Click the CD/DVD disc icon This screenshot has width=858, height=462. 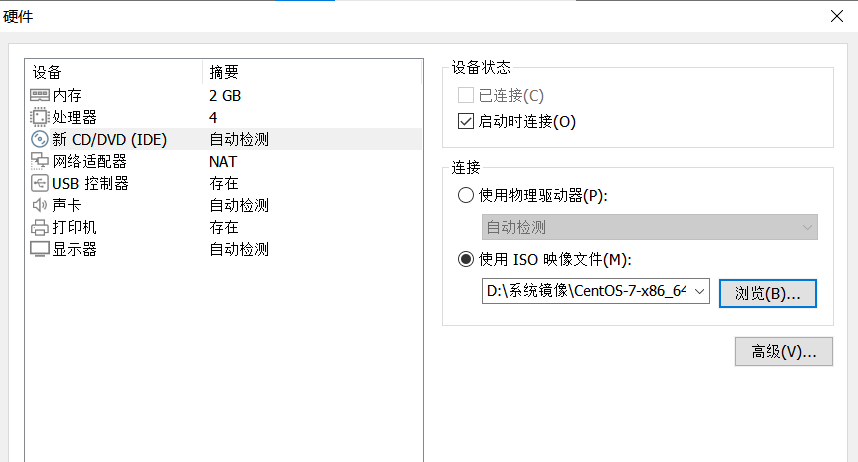coord(39,139)
